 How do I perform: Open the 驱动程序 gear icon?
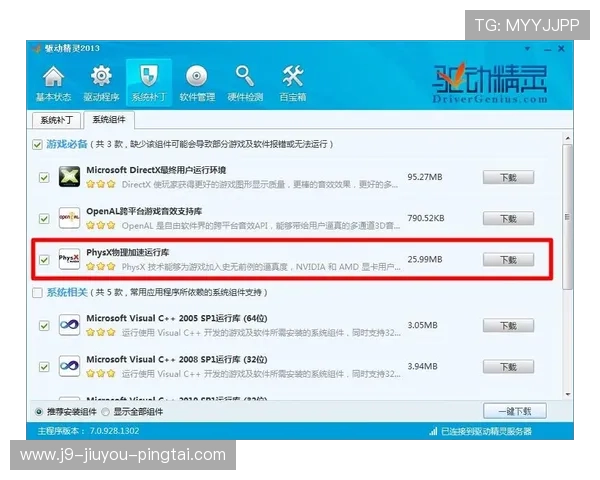[101, 83]
